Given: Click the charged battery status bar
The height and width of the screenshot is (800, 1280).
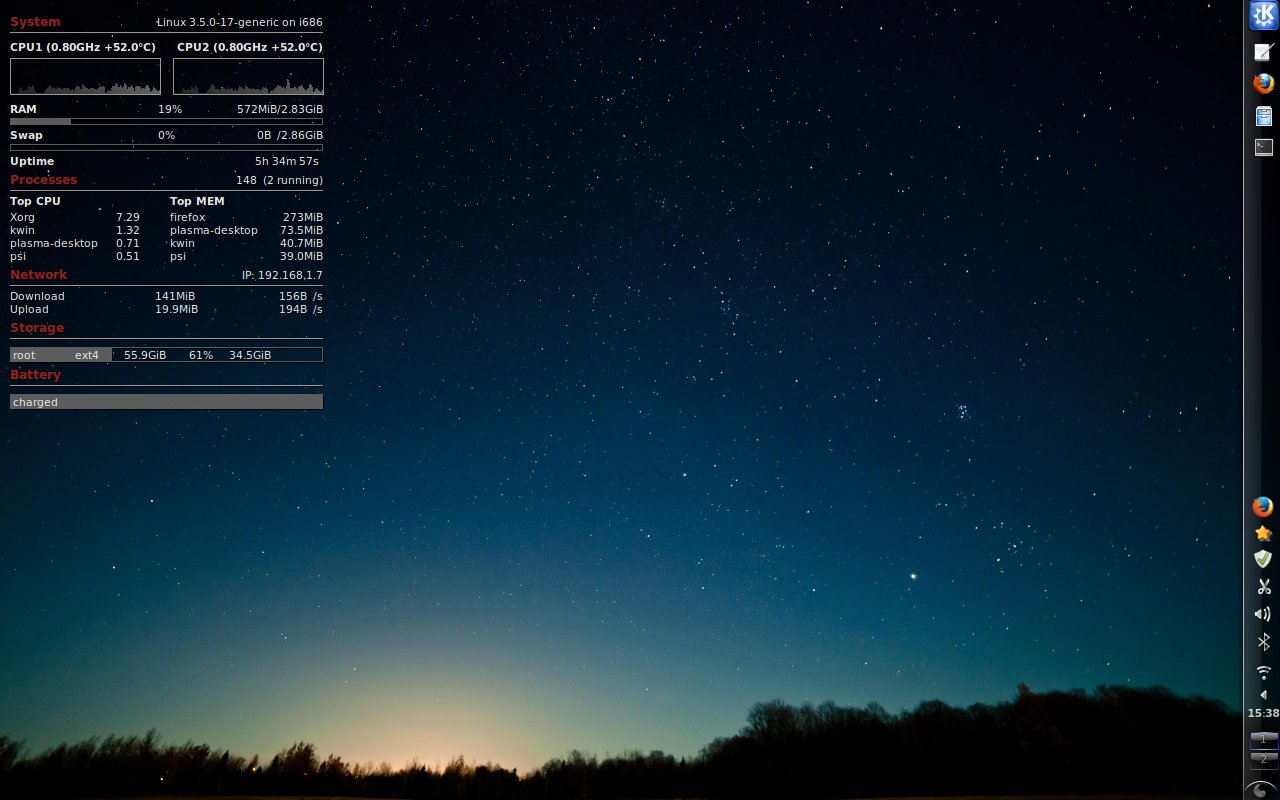Looking at the screenshot, I should coord(166,402).
